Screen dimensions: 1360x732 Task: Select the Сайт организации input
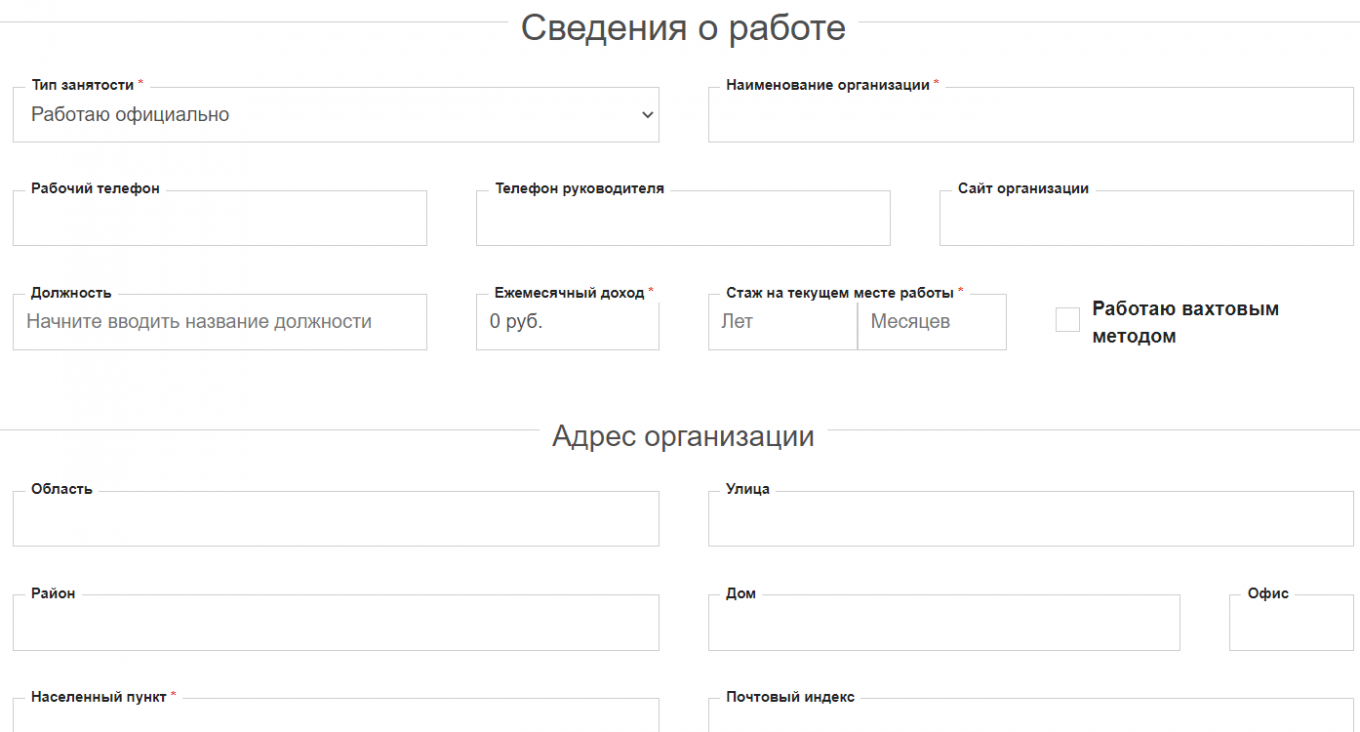point(1145,219)
